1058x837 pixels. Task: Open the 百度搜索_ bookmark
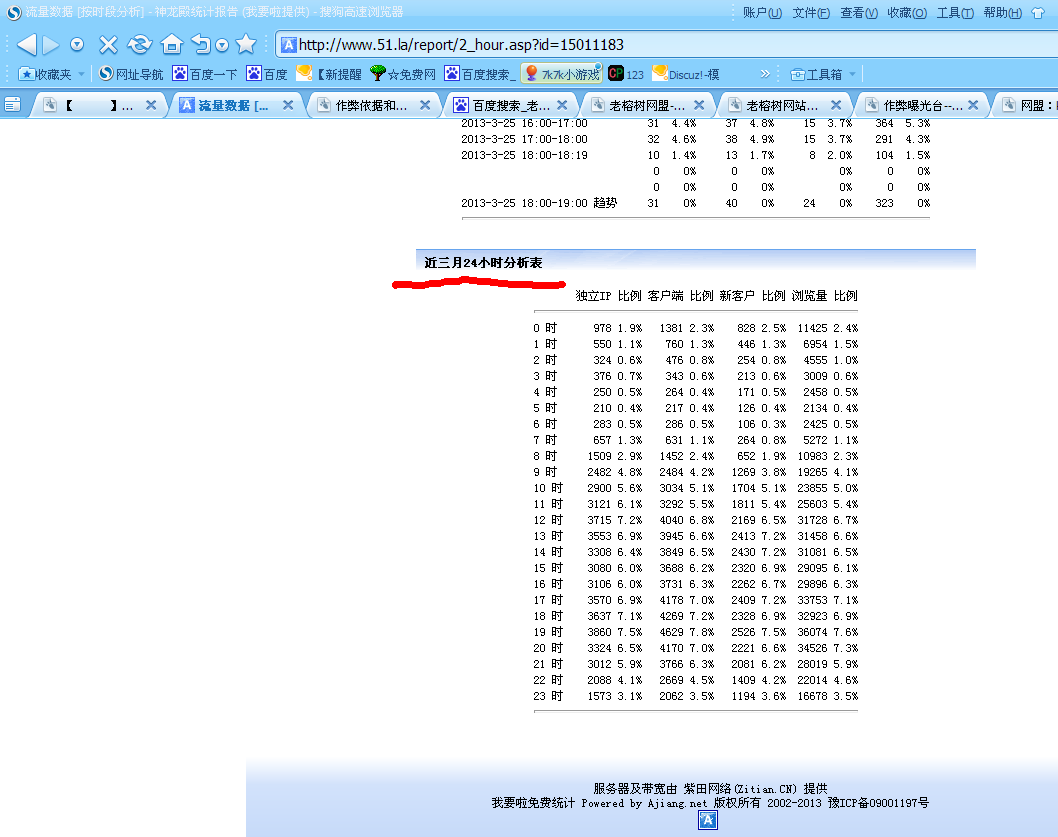pos(480,74)
